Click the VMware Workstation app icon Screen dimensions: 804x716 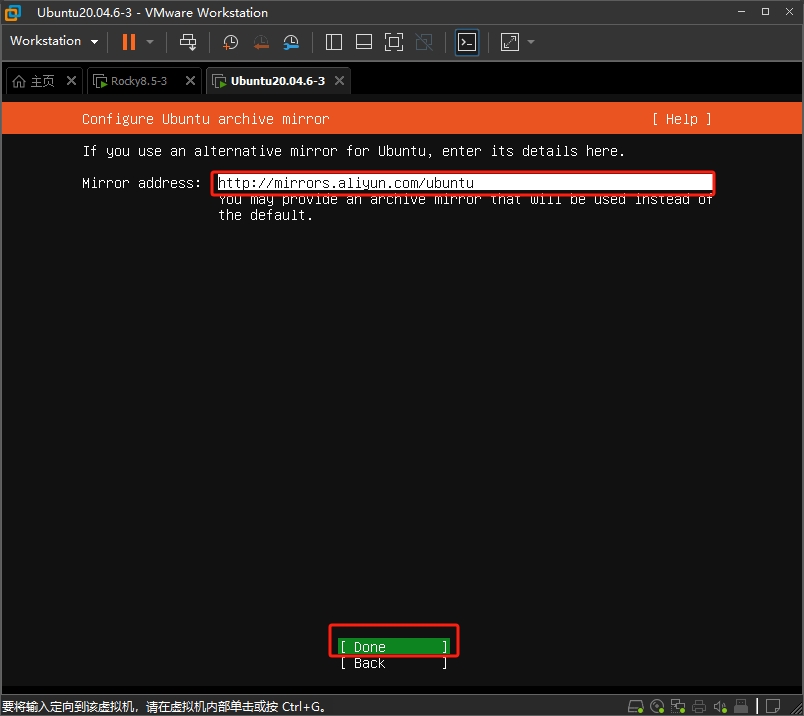(13, 12)
